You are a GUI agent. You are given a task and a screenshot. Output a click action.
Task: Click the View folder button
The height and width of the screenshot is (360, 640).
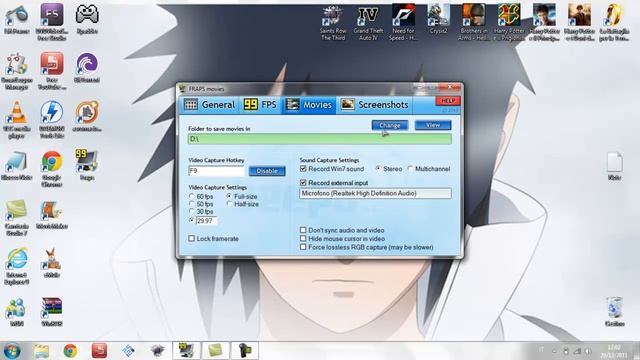433,125
